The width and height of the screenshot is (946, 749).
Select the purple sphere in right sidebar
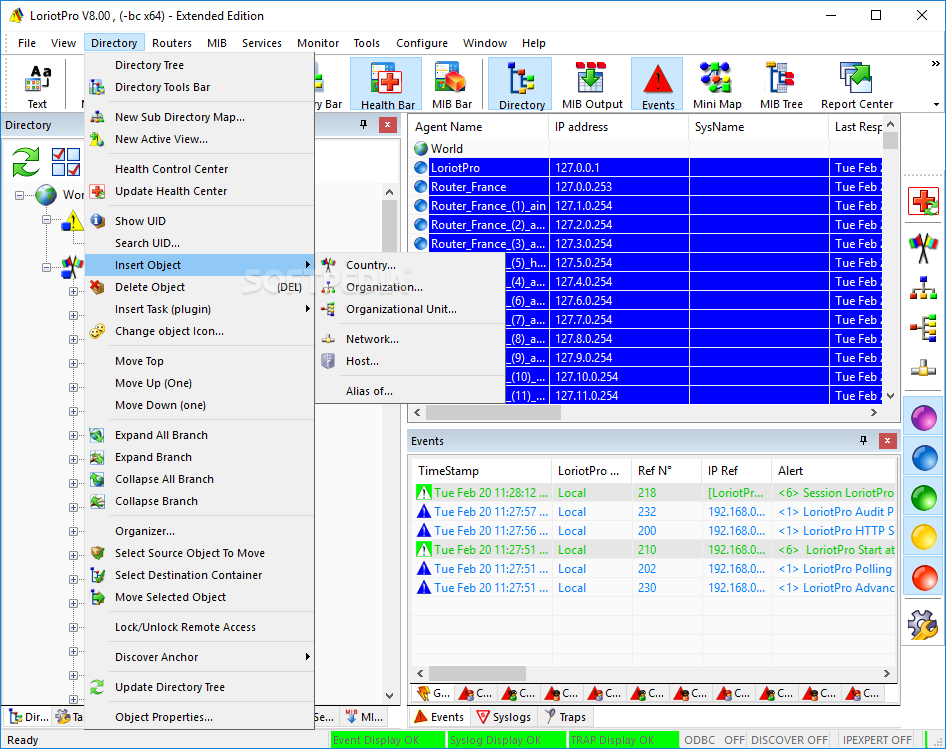tap(924, 418)
